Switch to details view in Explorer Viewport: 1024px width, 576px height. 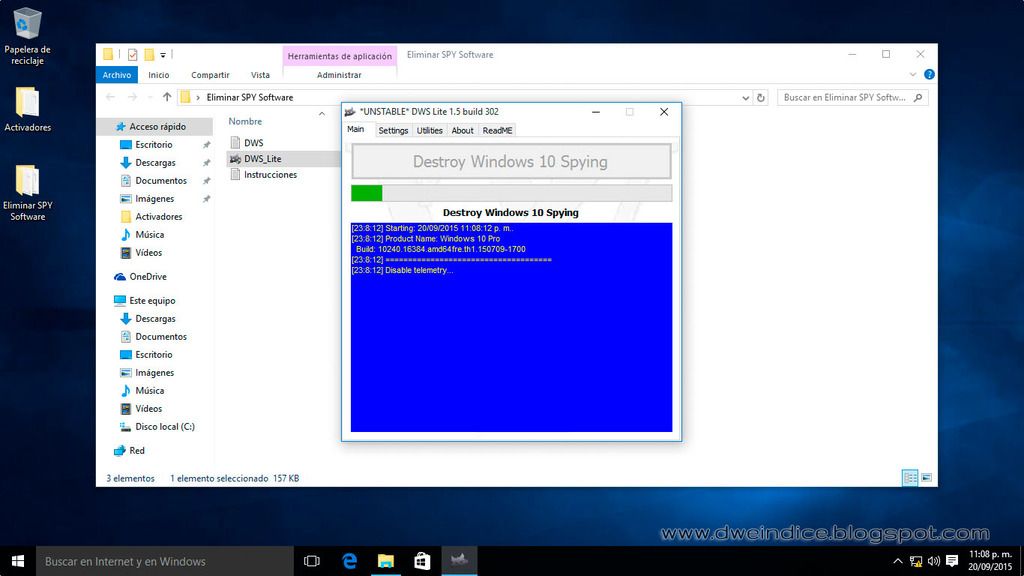click(910, 478)
